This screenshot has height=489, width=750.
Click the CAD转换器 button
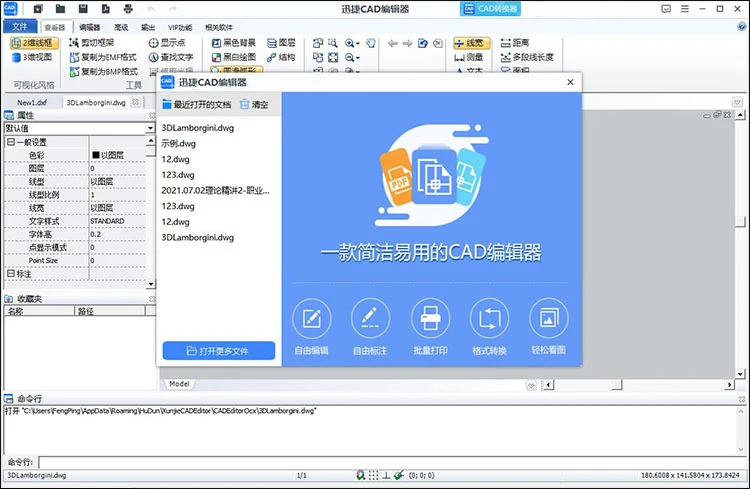pyautogui.click(x=490, y=9)
